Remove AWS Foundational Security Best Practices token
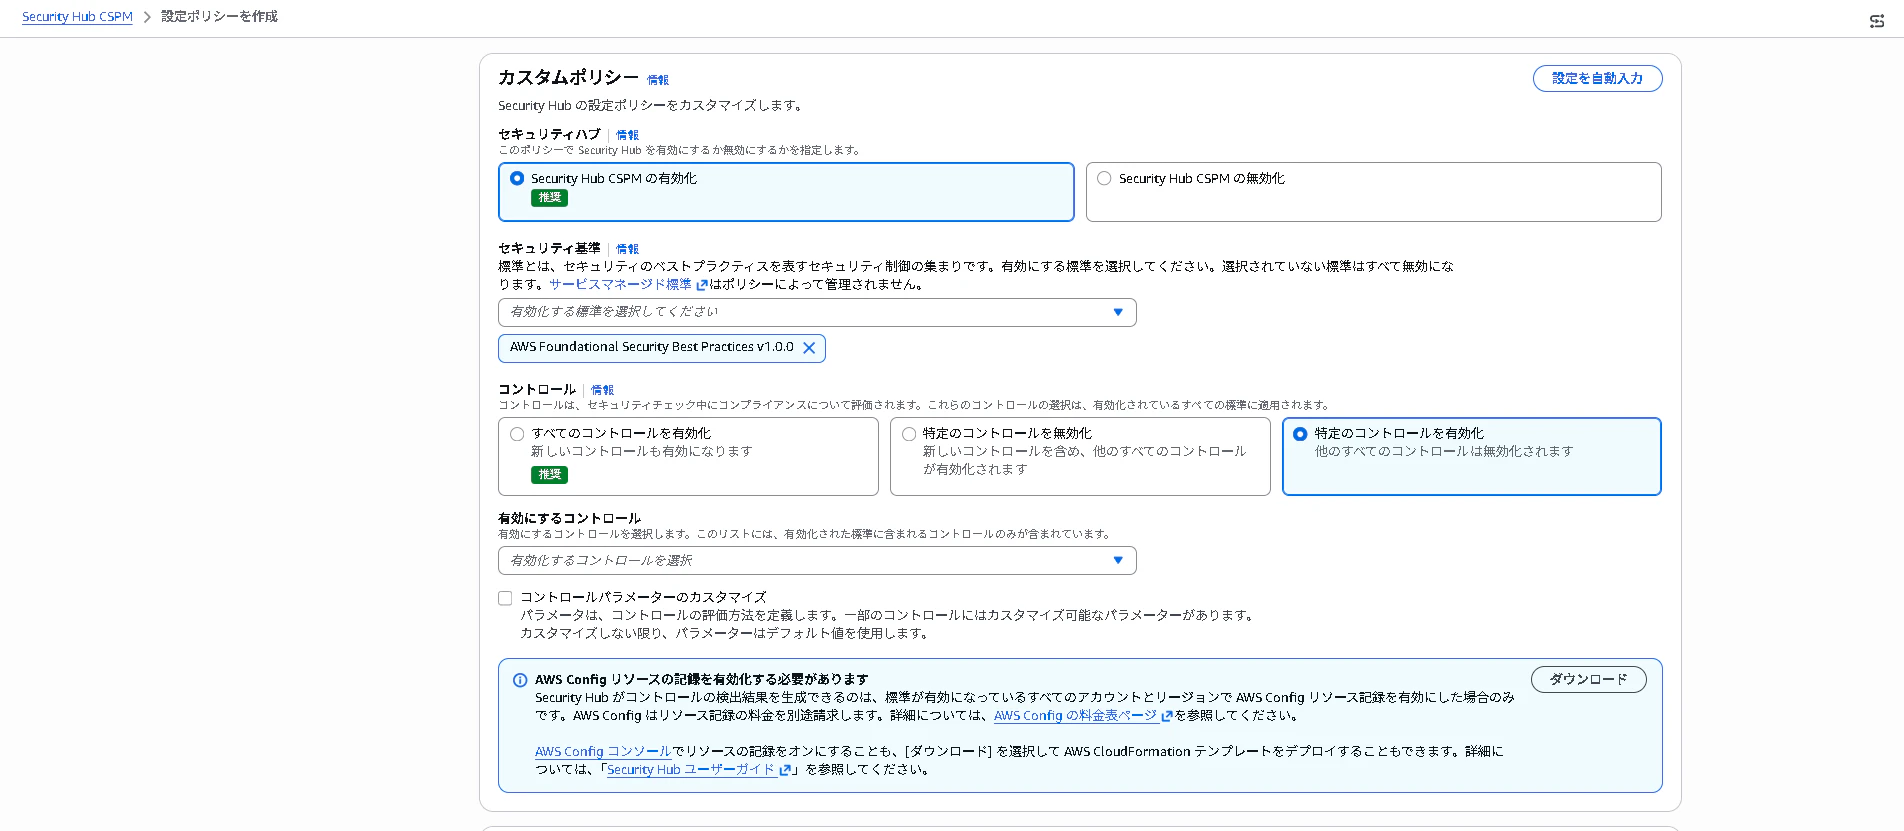Image resolution: width=1904 pixels, height=831 pixels. tap(809, 348)
